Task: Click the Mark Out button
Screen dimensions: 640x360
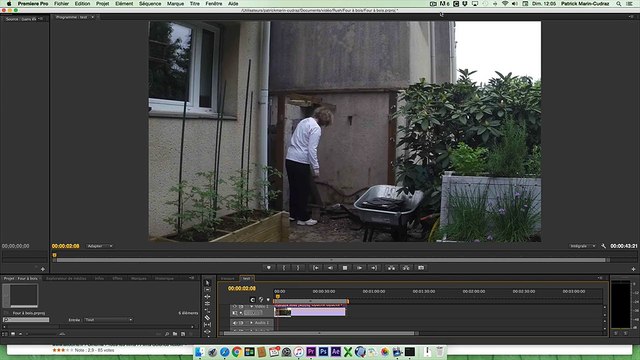Action: click(x=298, y=268)
